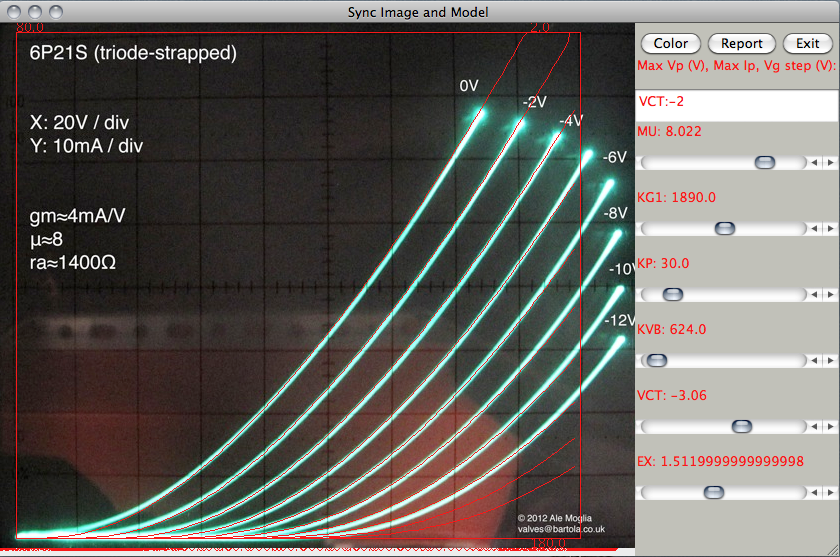The height and width of the screenshot is (557, 840).
Task: Click the MU: 8.022 label
Action: point(669,131)
